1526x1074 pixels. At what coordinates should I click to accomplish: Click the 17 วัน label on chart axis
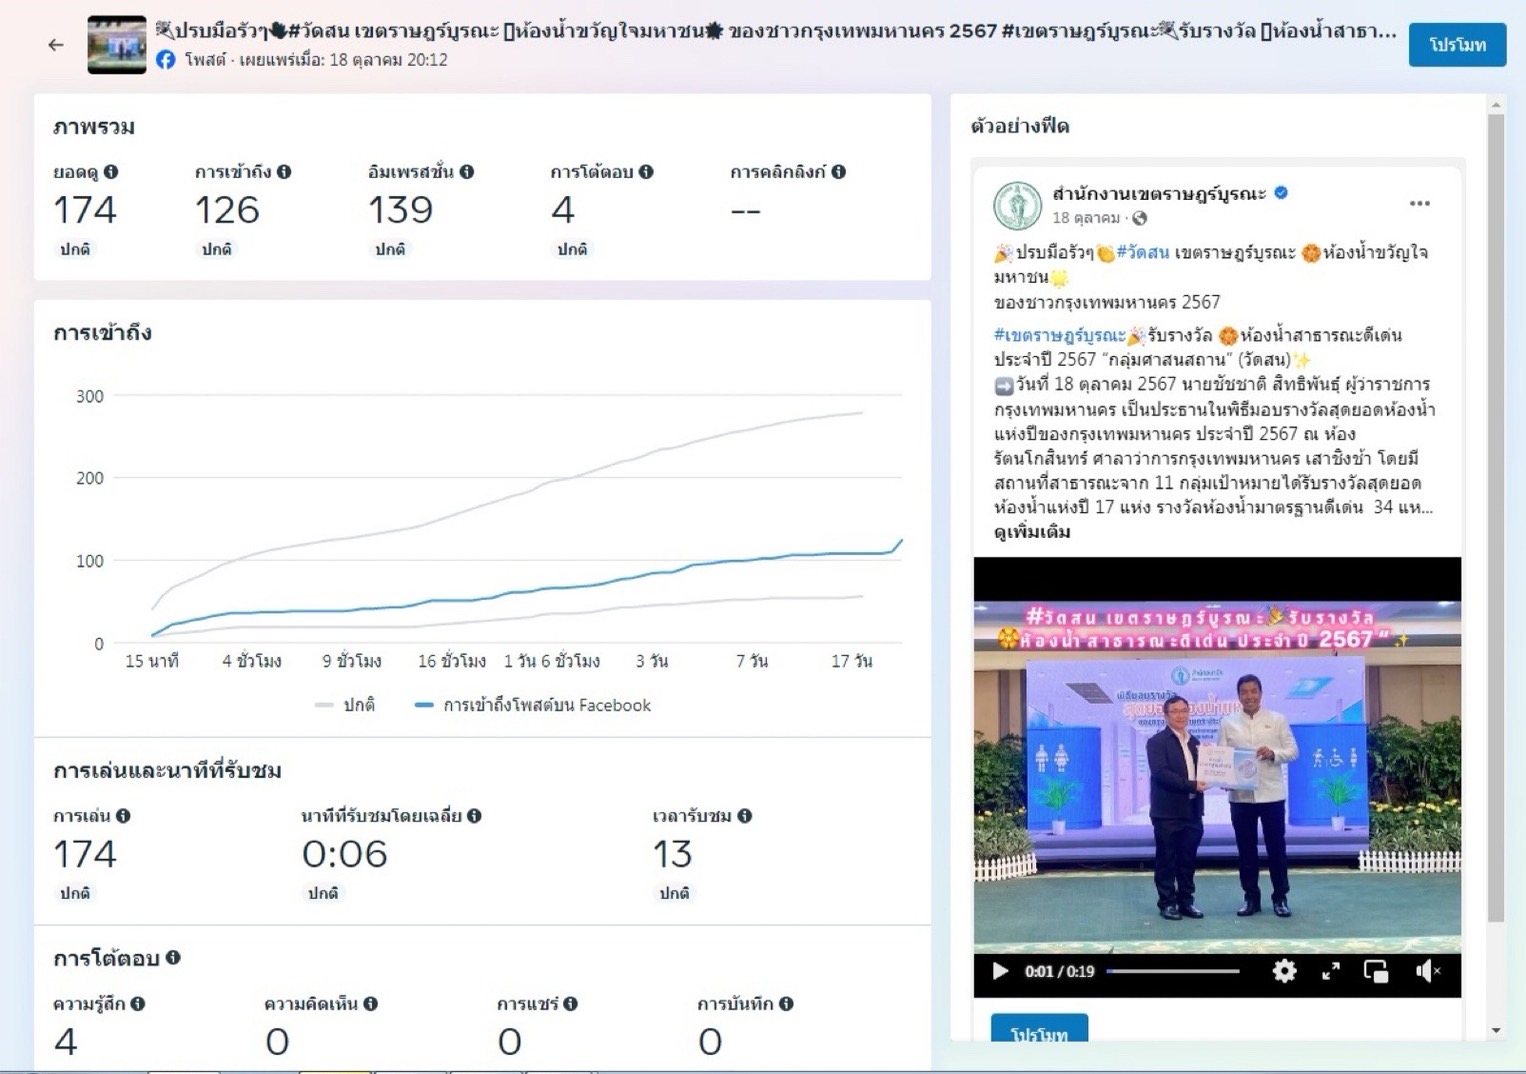click(852, 661)
